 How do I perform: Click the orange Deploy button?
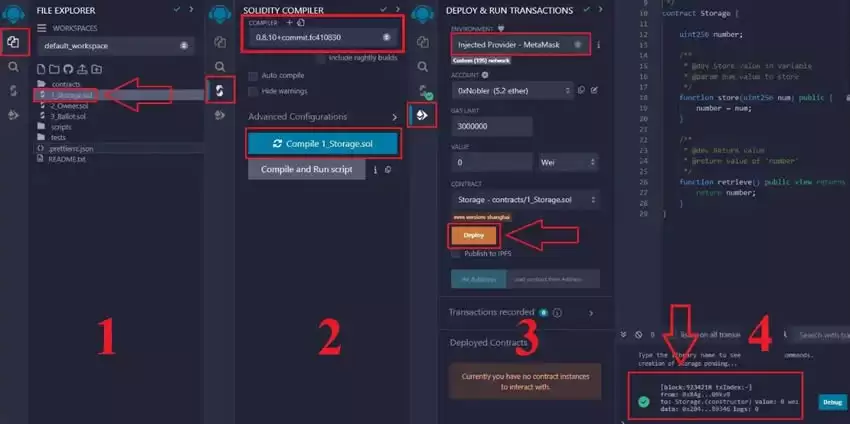coord(474,234)
